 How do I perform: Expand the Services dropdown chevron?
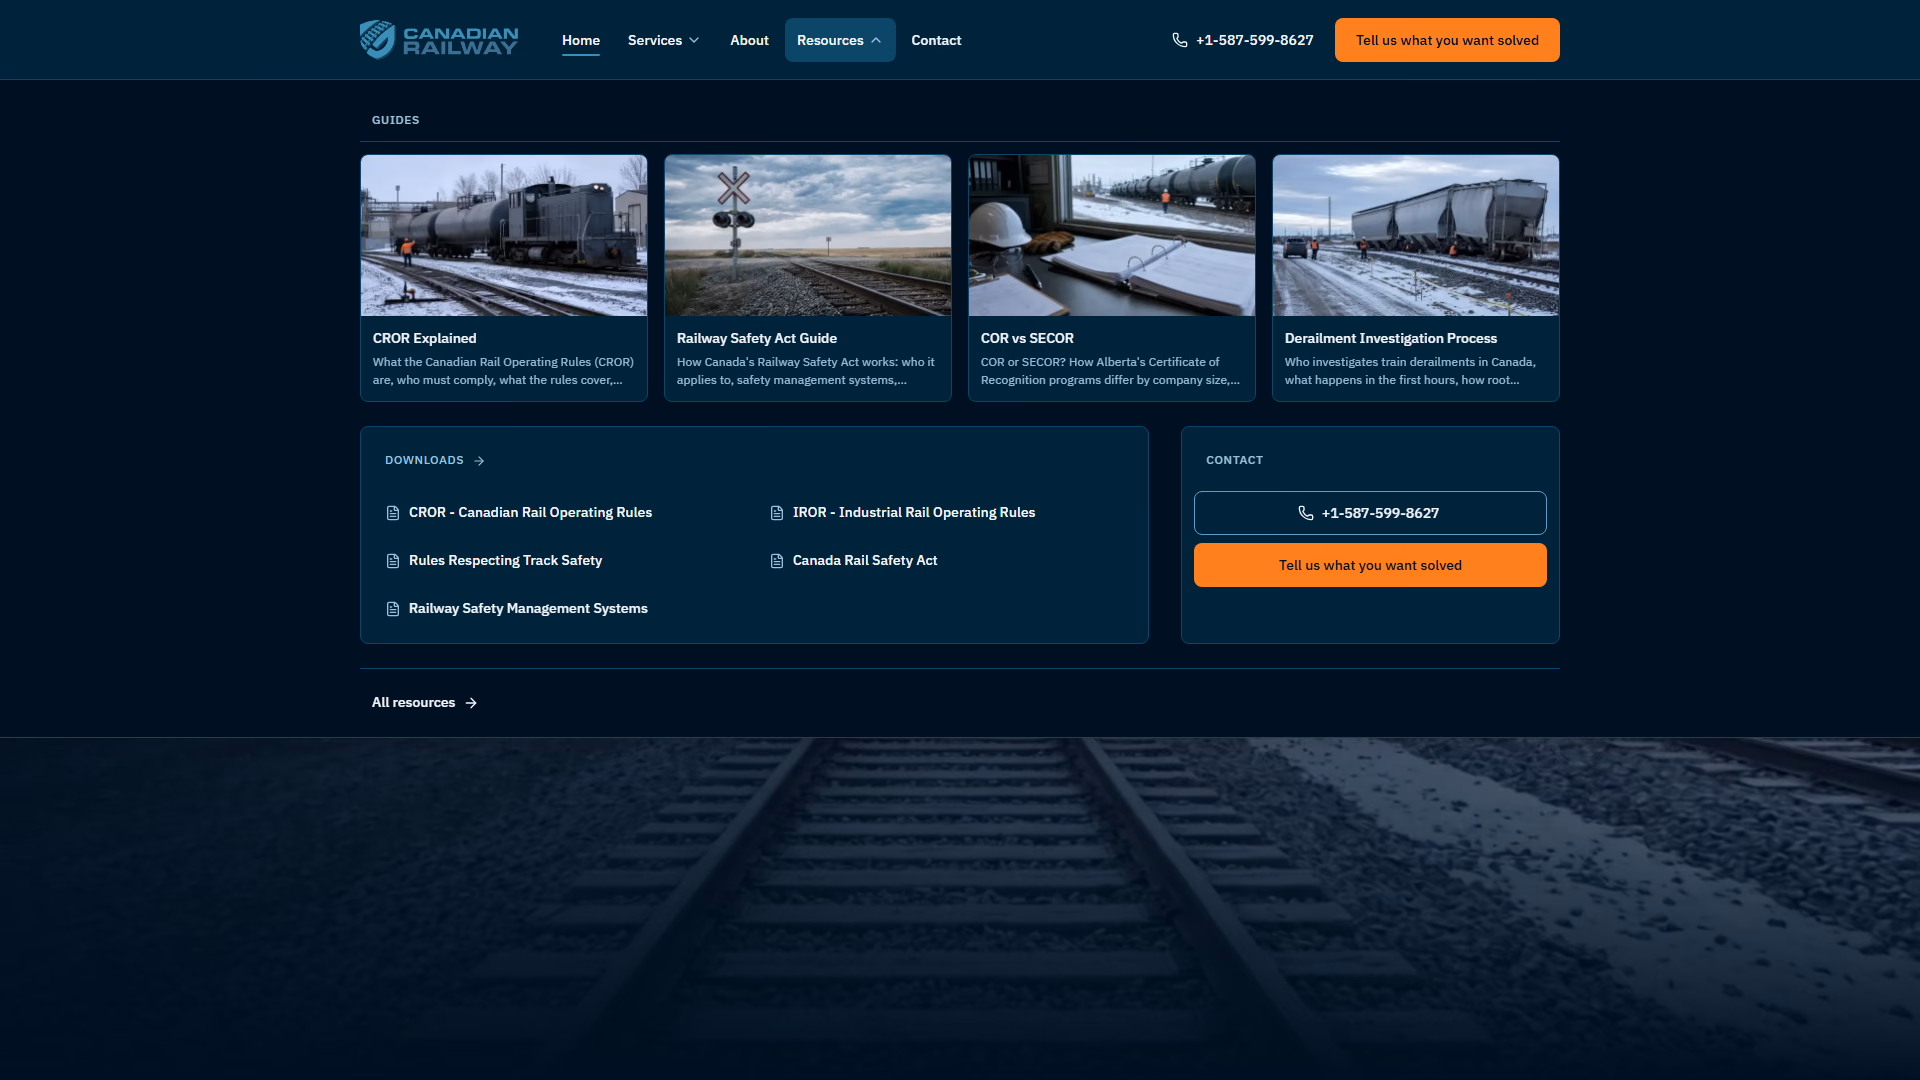(694, 40)
